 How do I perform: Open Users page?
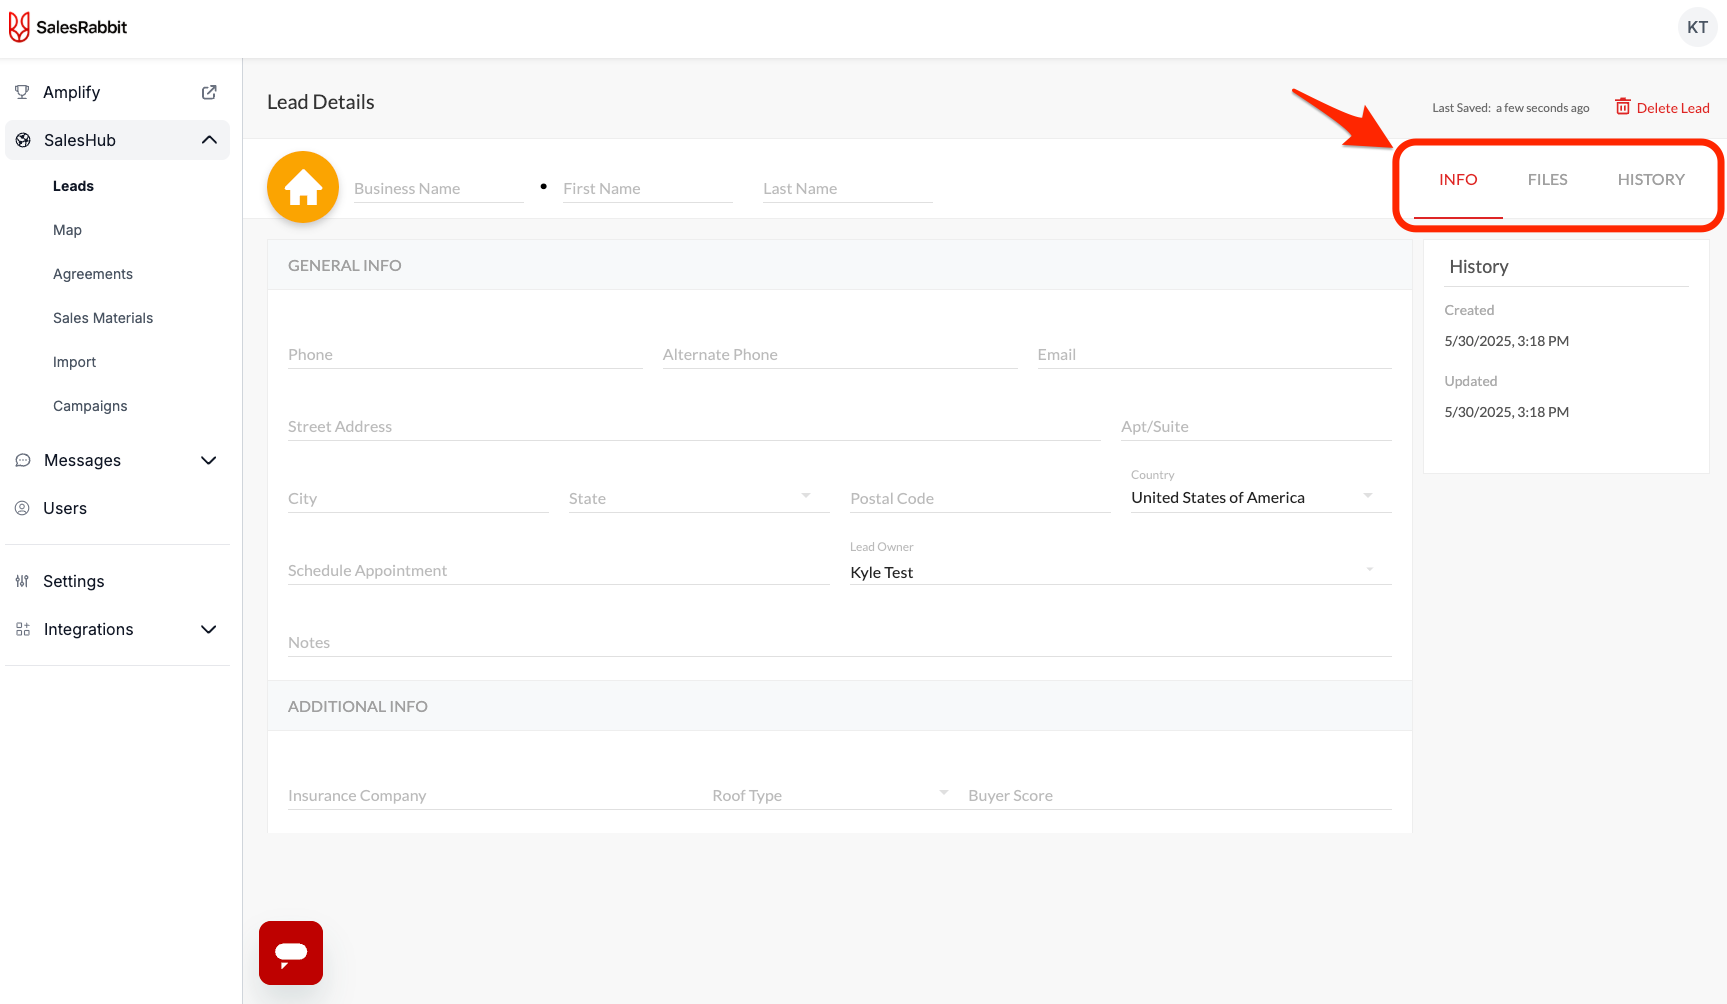(x=65, y=508)
